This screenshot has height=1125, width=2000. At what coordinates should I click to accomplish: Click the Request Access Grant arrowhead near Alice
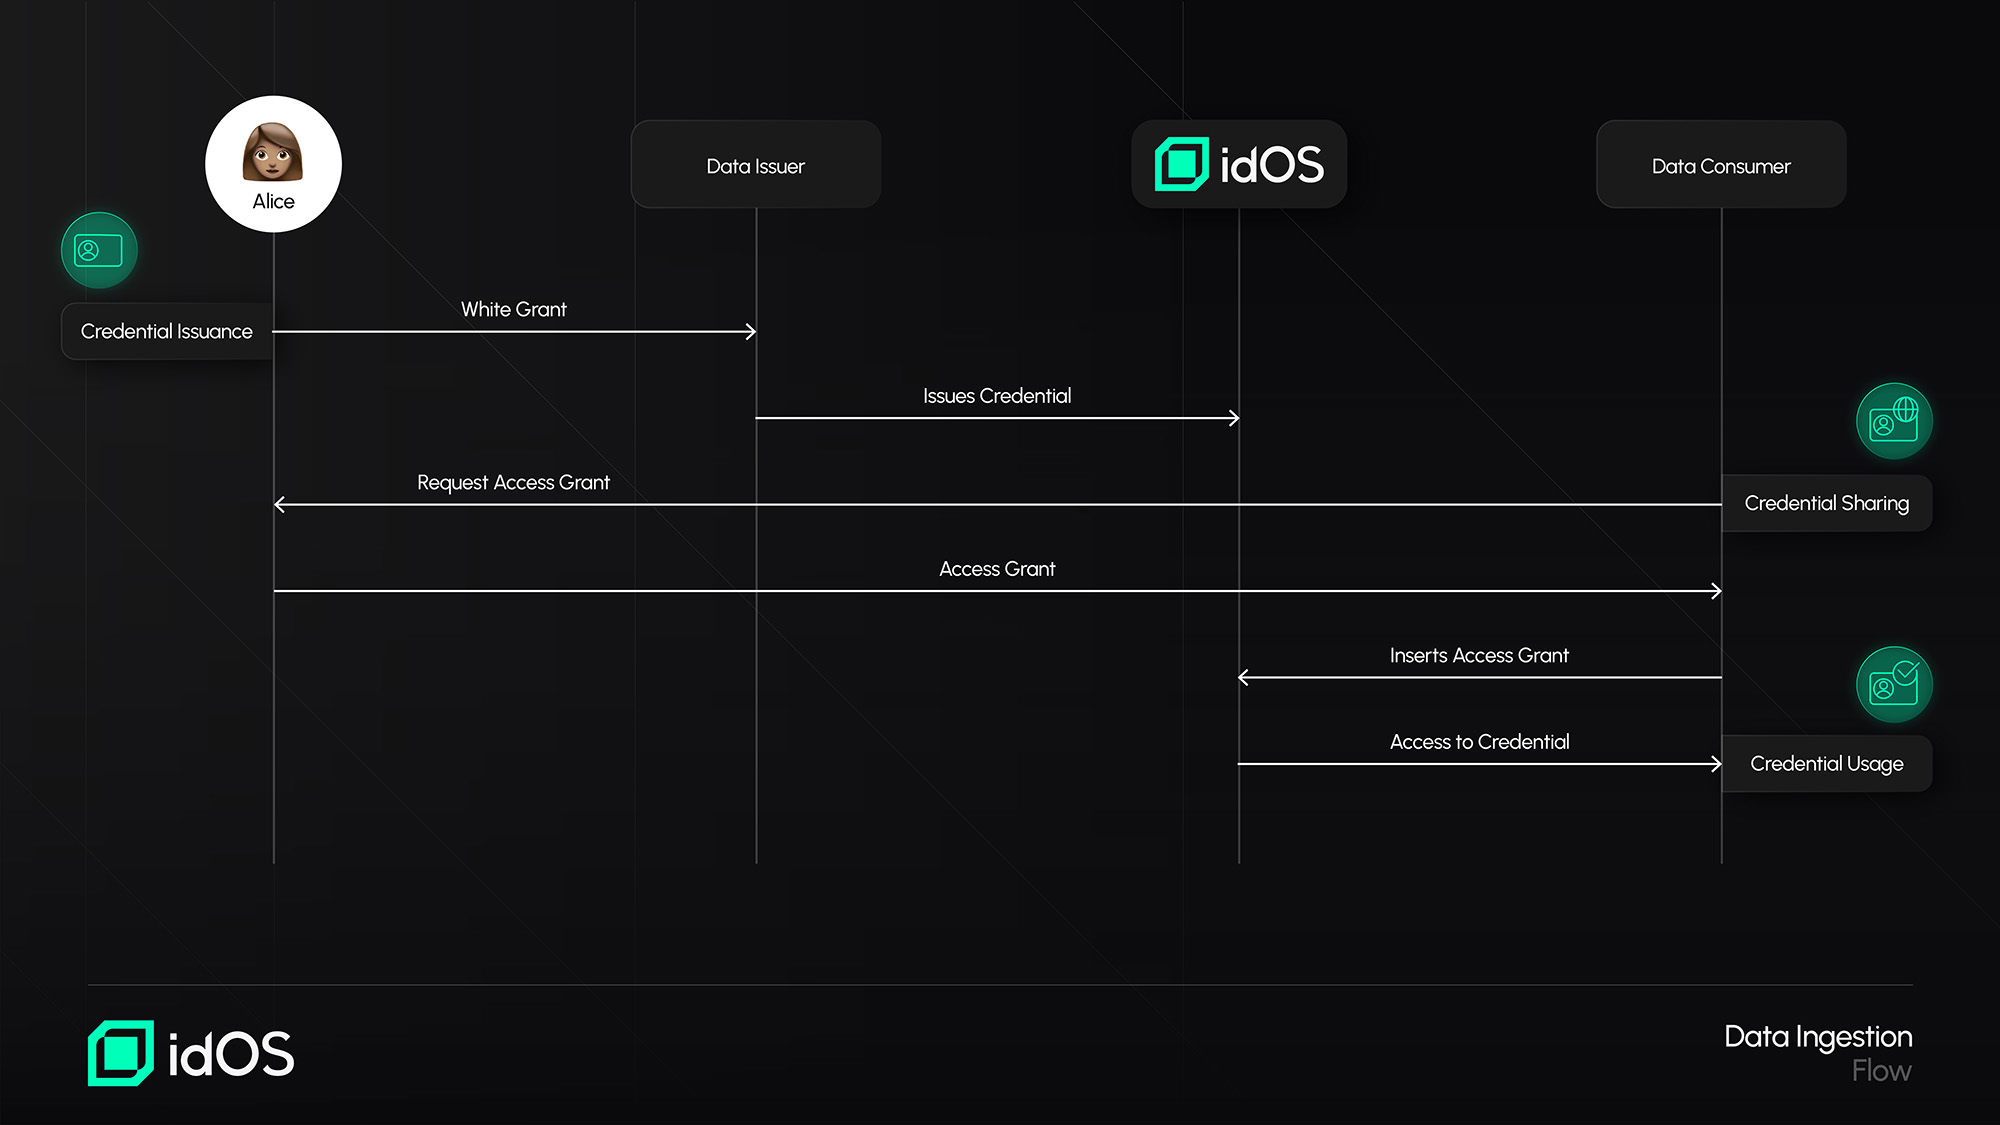[x=280, y=504]
